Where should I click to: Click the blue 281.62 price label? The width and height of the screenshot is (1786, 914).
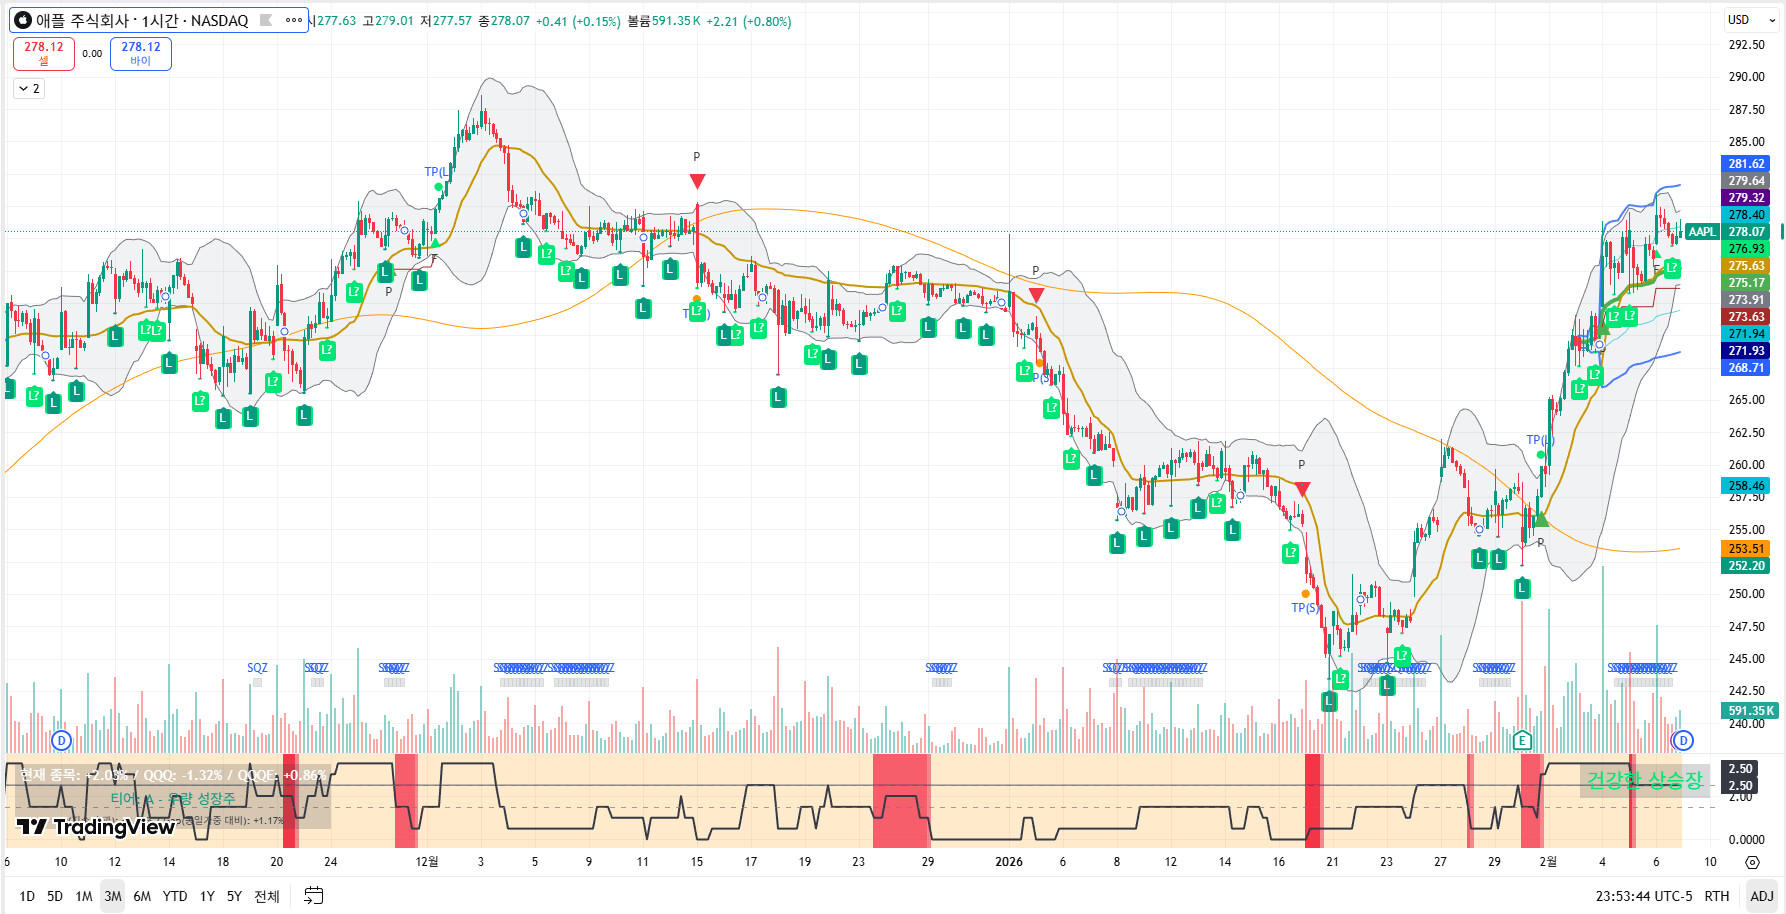(x=1746, y=164)
